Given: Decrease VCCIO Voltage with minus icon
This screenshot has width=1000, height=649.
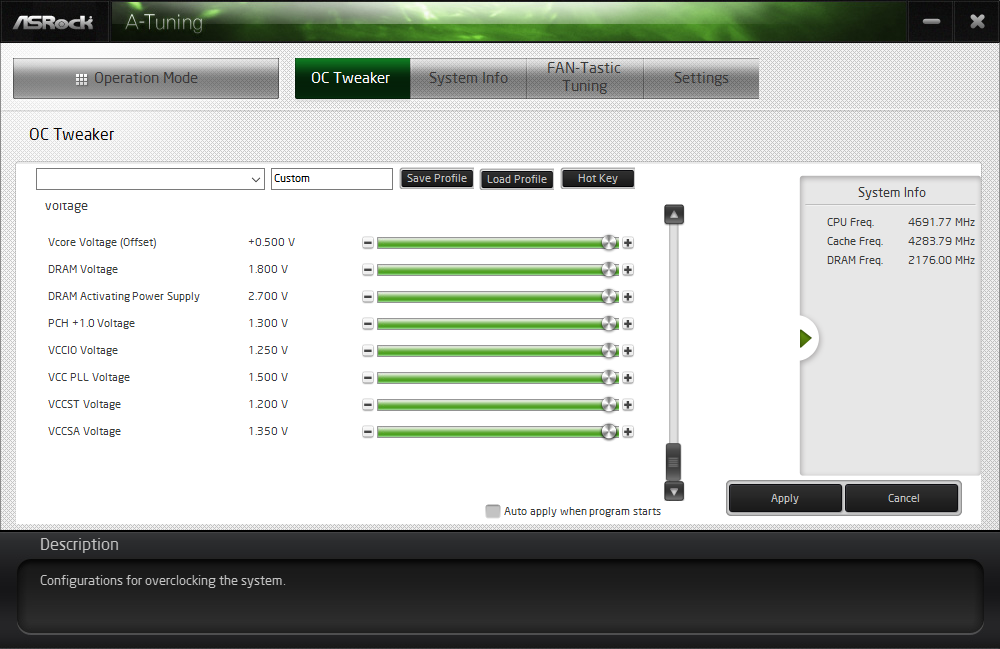Looking at the screenshot, I should (x=368, y=351).
